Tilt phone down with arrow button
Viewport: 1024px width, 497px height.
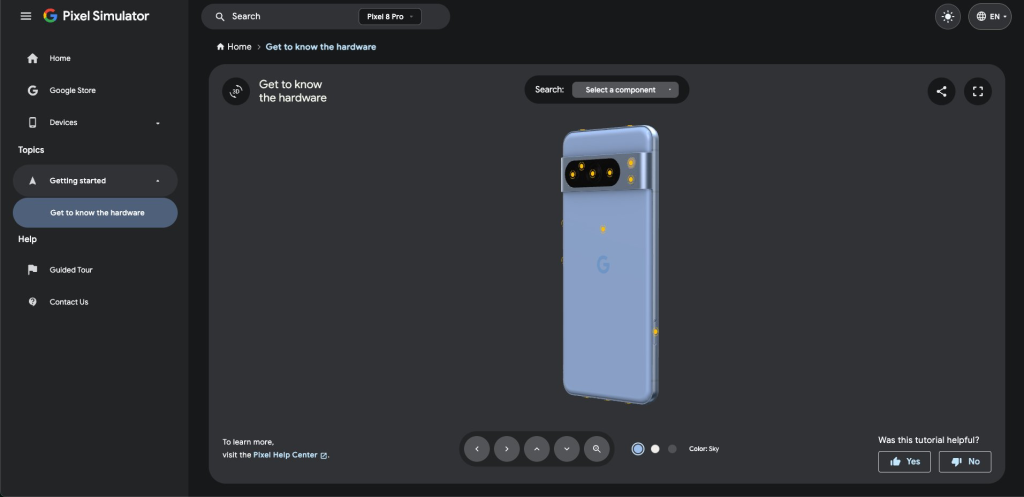567,449
